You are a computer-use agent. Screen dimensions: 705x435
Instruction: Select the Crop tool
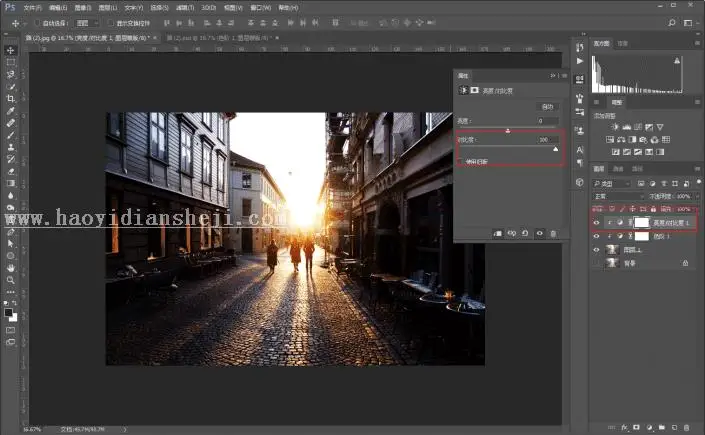click(11, 99)
